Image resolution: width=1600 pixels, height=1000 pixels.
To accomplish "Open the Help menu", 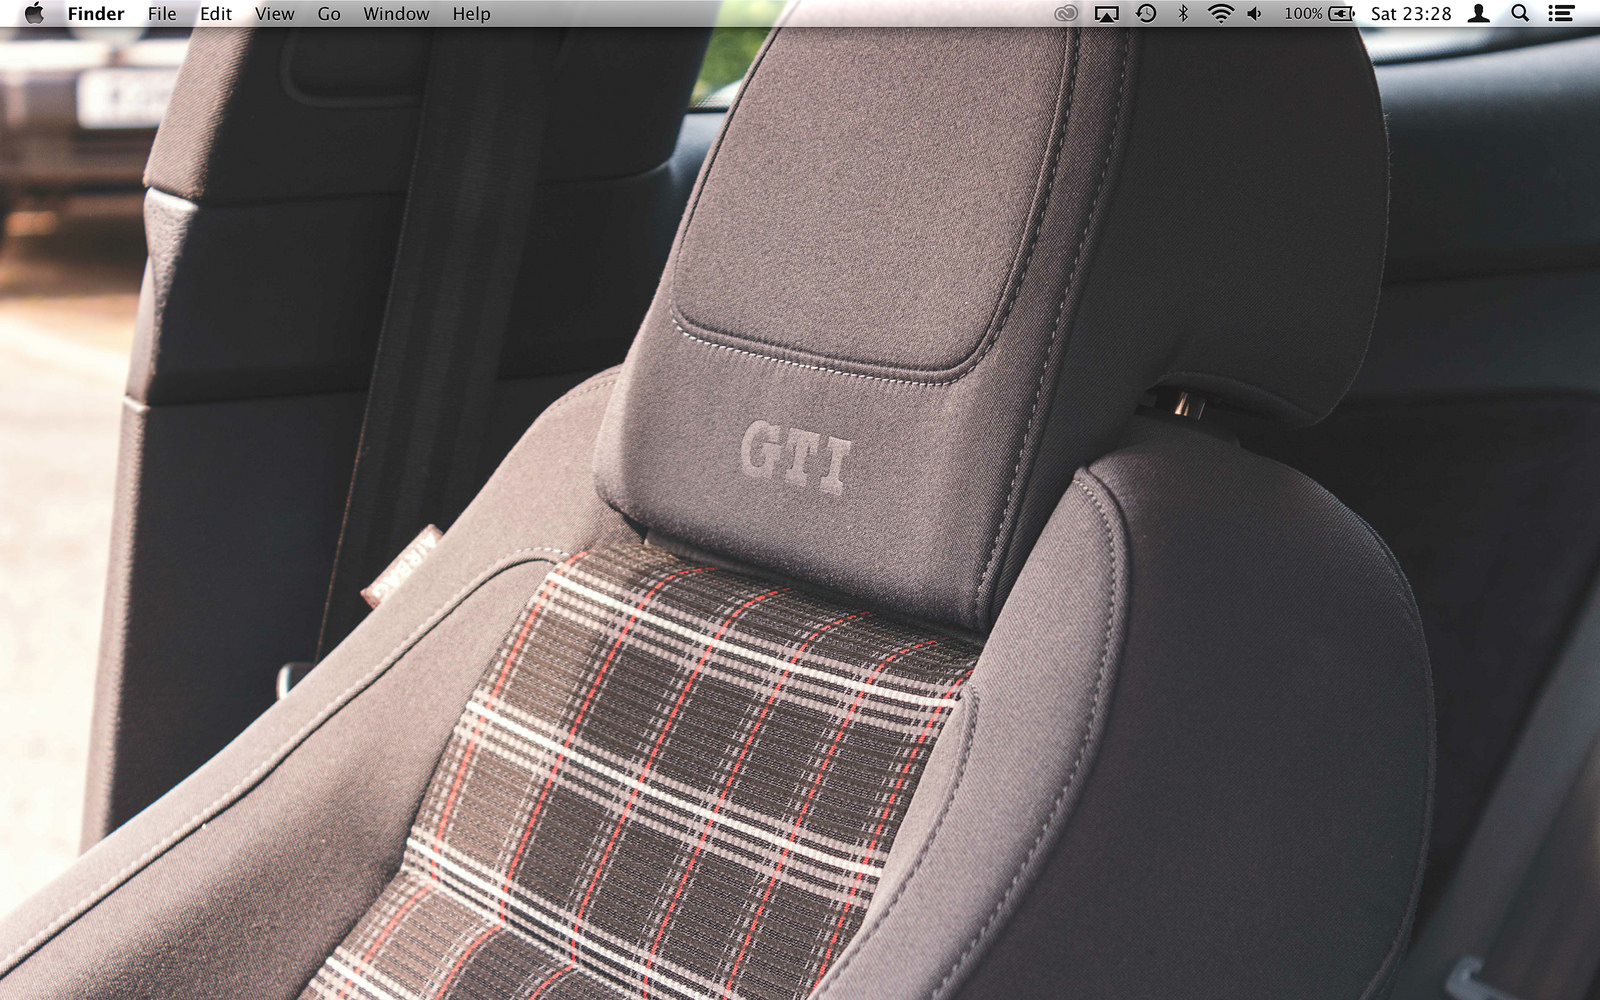I will 471,13.
